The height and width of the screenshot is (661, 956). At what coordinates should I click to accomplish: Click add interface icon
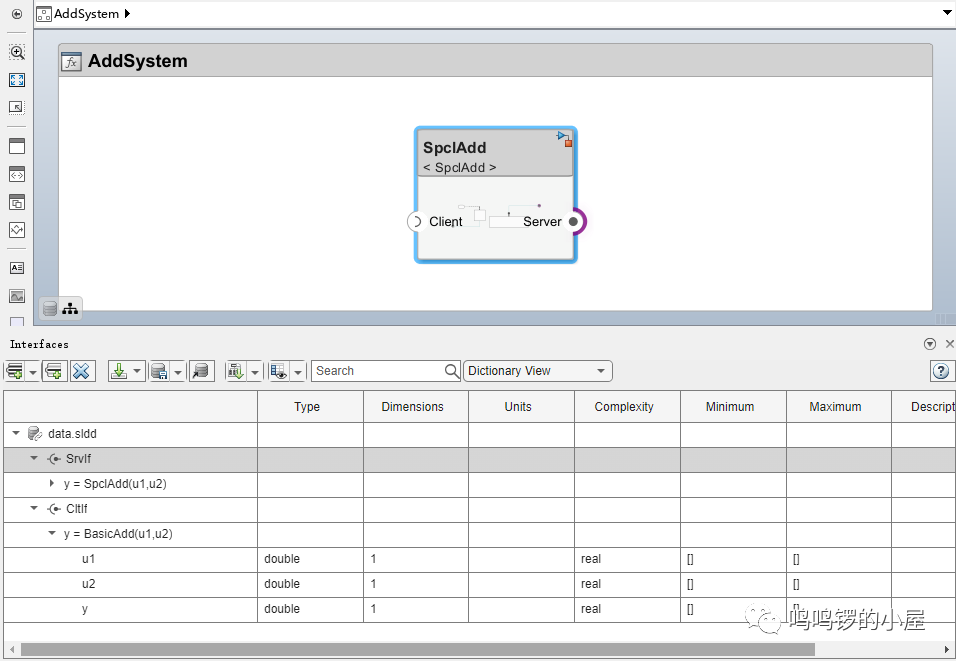pos(15,371)
